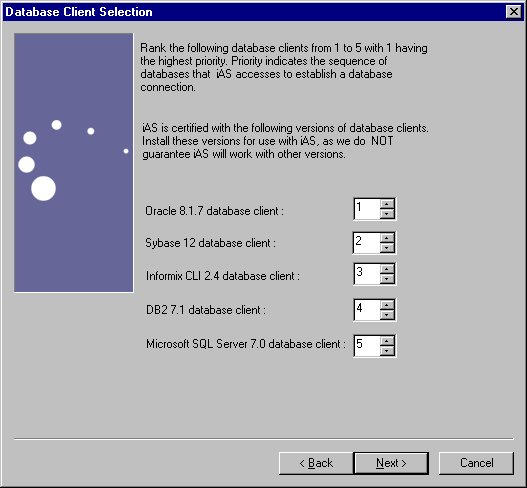Click Sybase 12 client spinner up arrow
Image resolution: width=527 pixels, height=488 pixels.
coord(387,238)
